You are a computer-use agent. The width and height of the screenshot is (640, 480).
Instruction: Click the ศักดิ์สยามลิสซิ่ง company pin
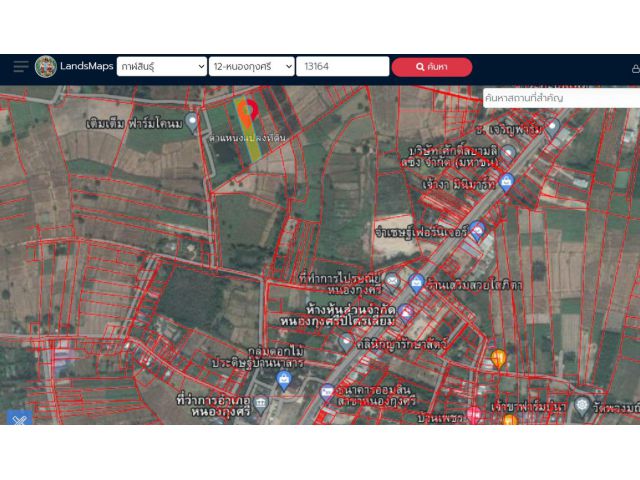pos(509,154)
